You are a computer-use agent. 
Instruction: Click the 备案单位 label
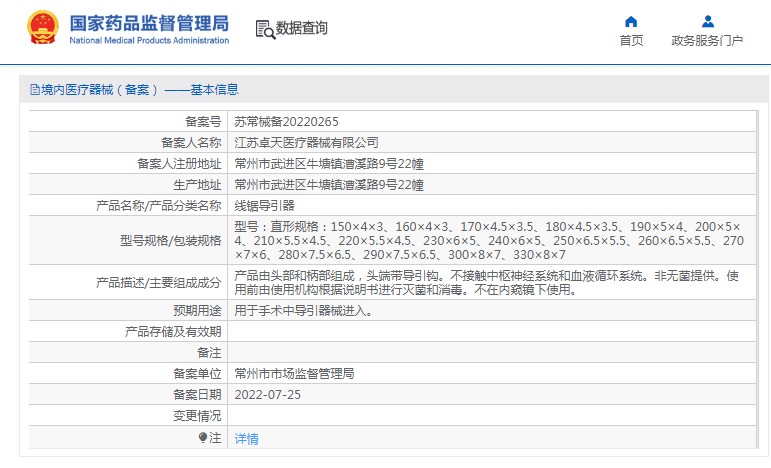coord(197,374)
